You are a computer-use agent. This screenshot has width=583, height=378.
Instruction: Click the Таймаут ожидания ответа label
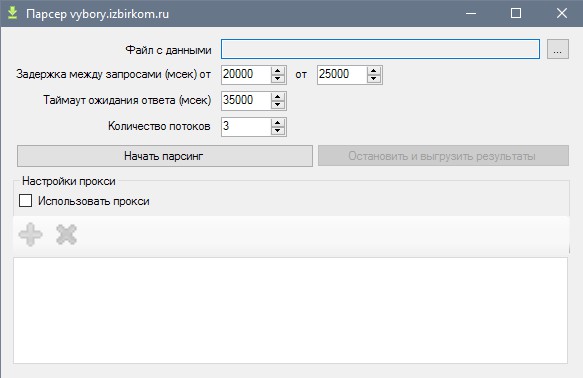(x=127, y=100)
